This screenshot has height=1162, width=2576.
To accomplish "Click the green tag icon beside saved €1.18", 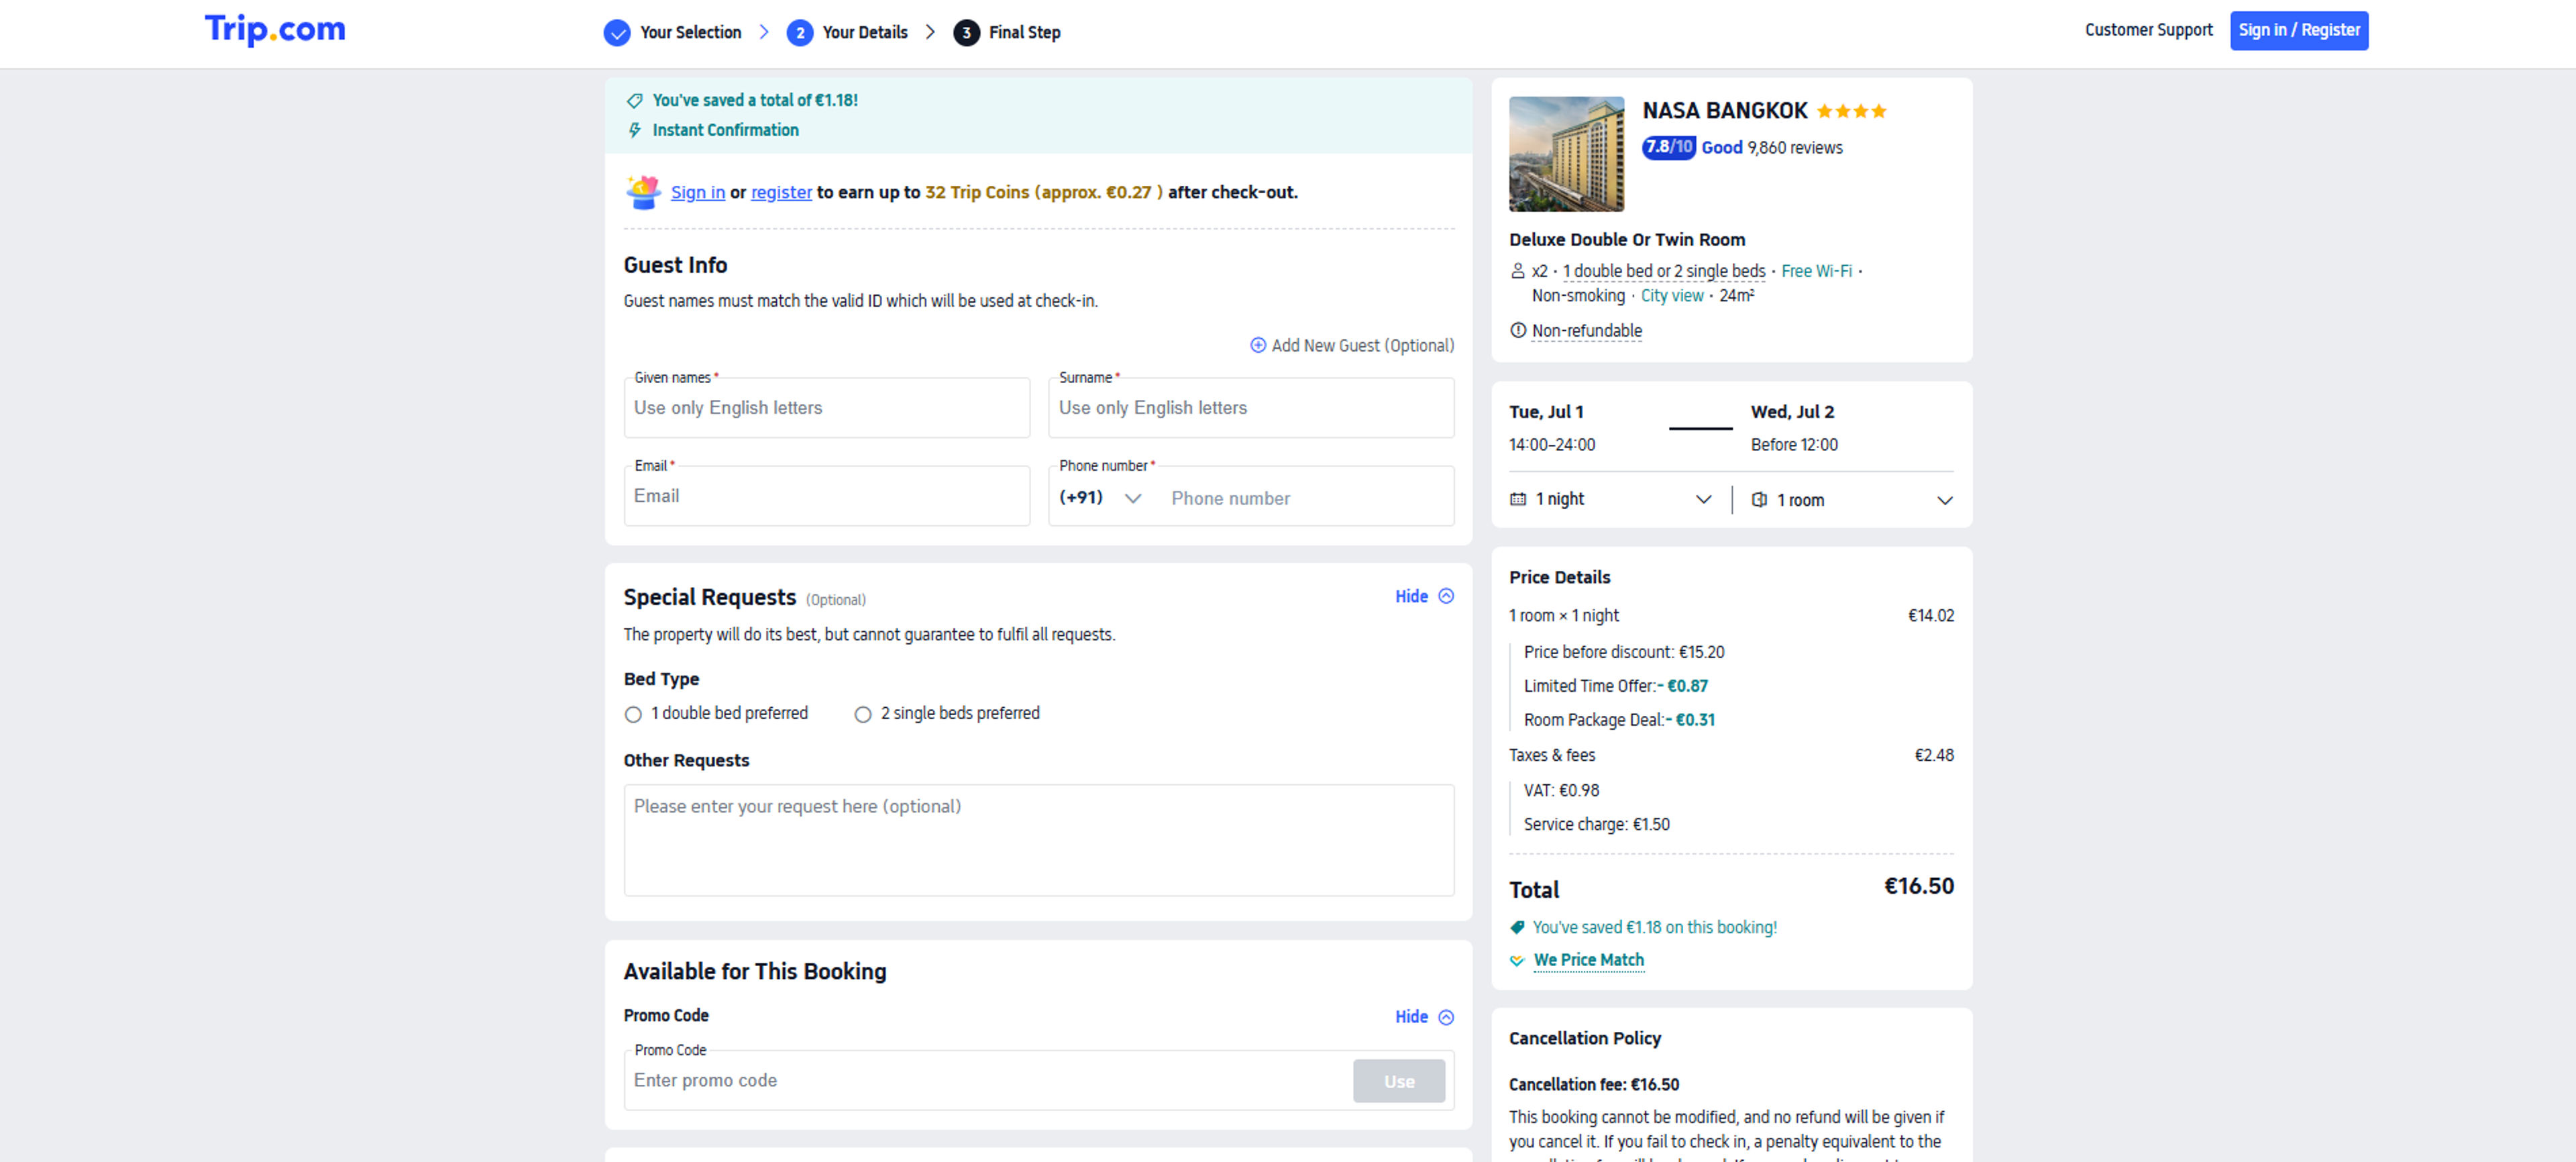I will (1517, 928).
